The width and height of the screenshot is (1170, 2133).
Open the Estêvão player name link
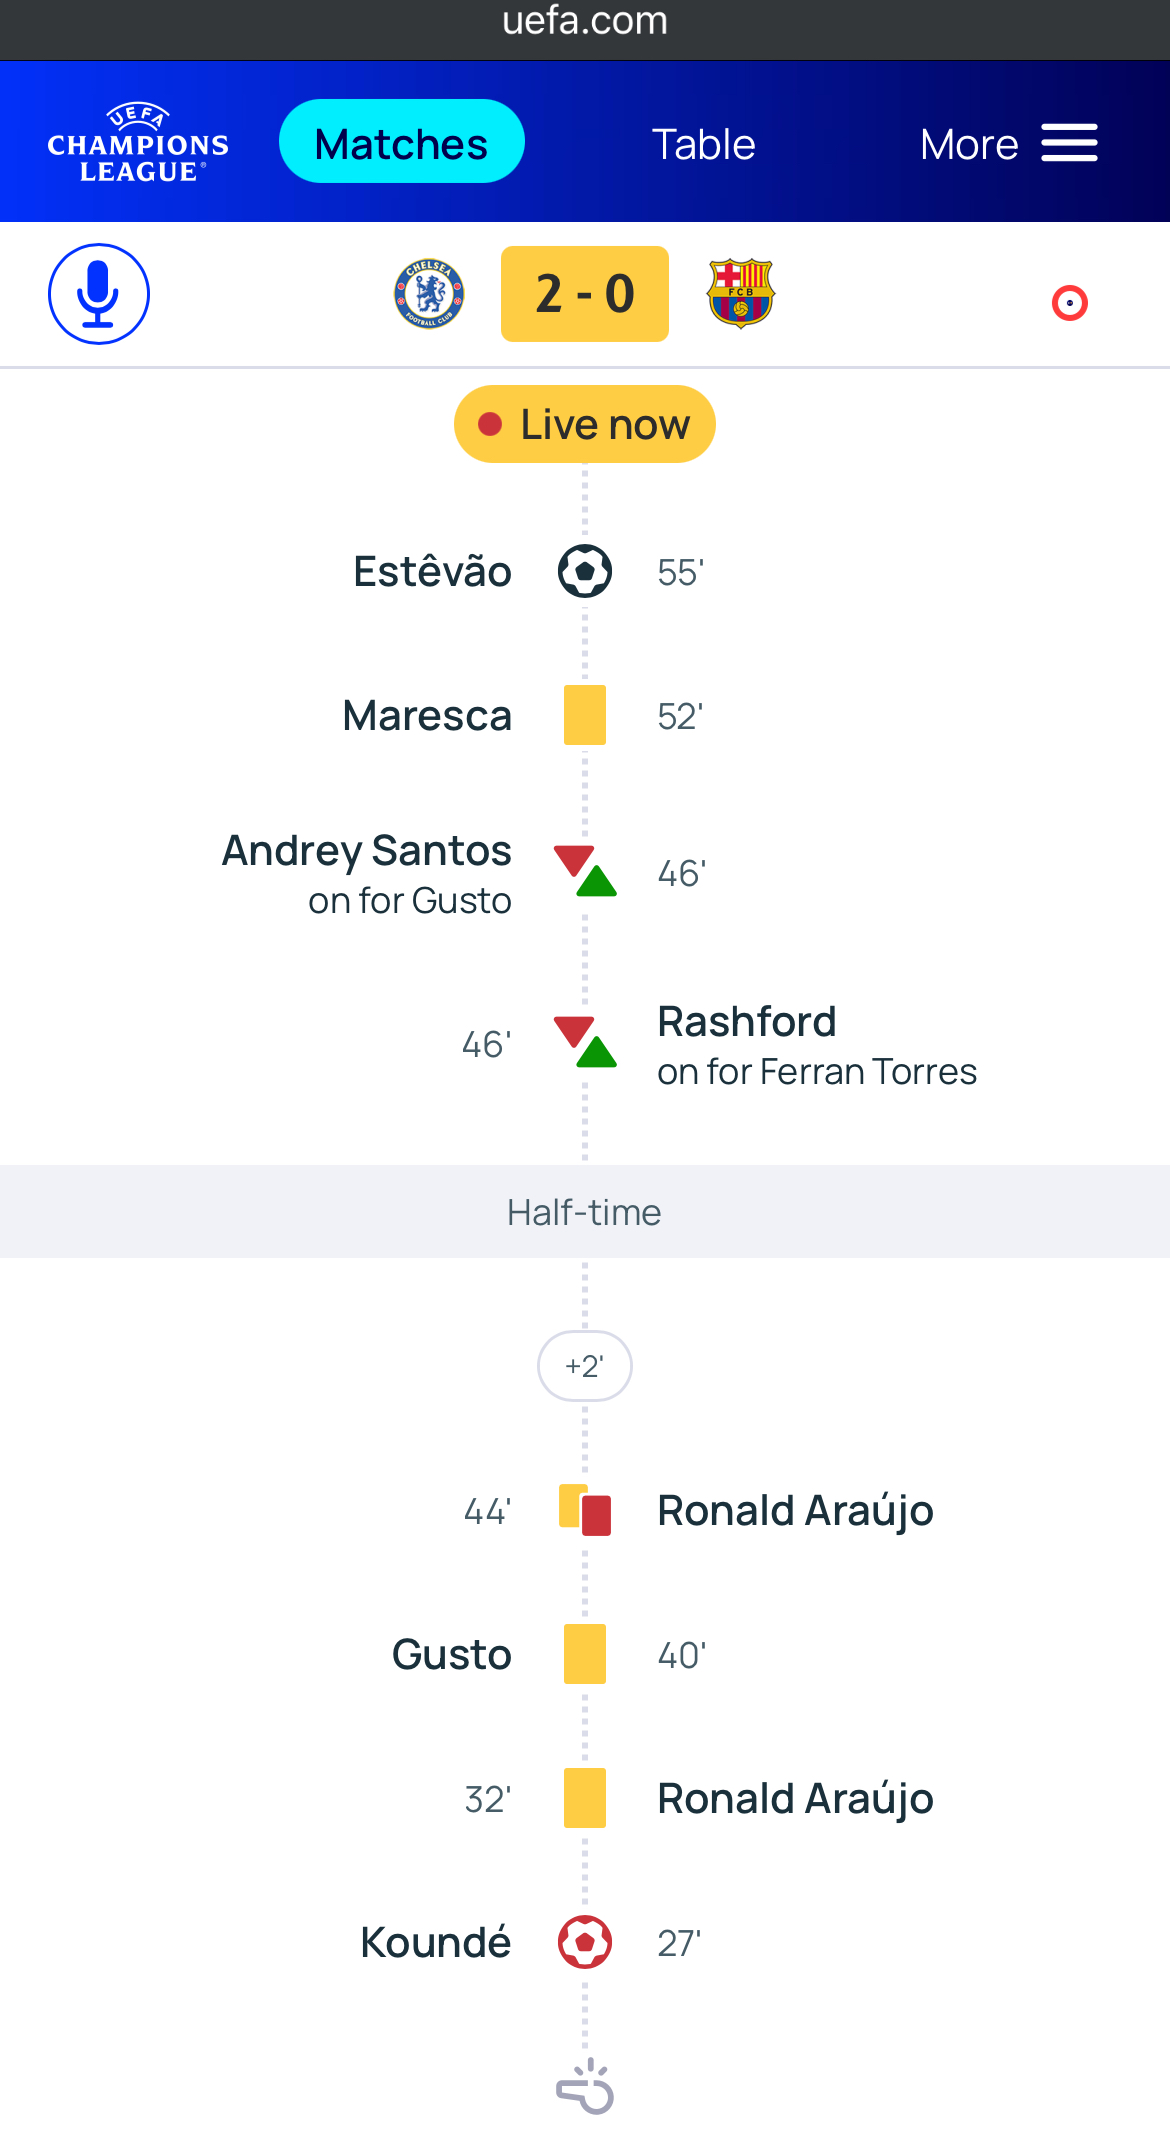(432, 572)
